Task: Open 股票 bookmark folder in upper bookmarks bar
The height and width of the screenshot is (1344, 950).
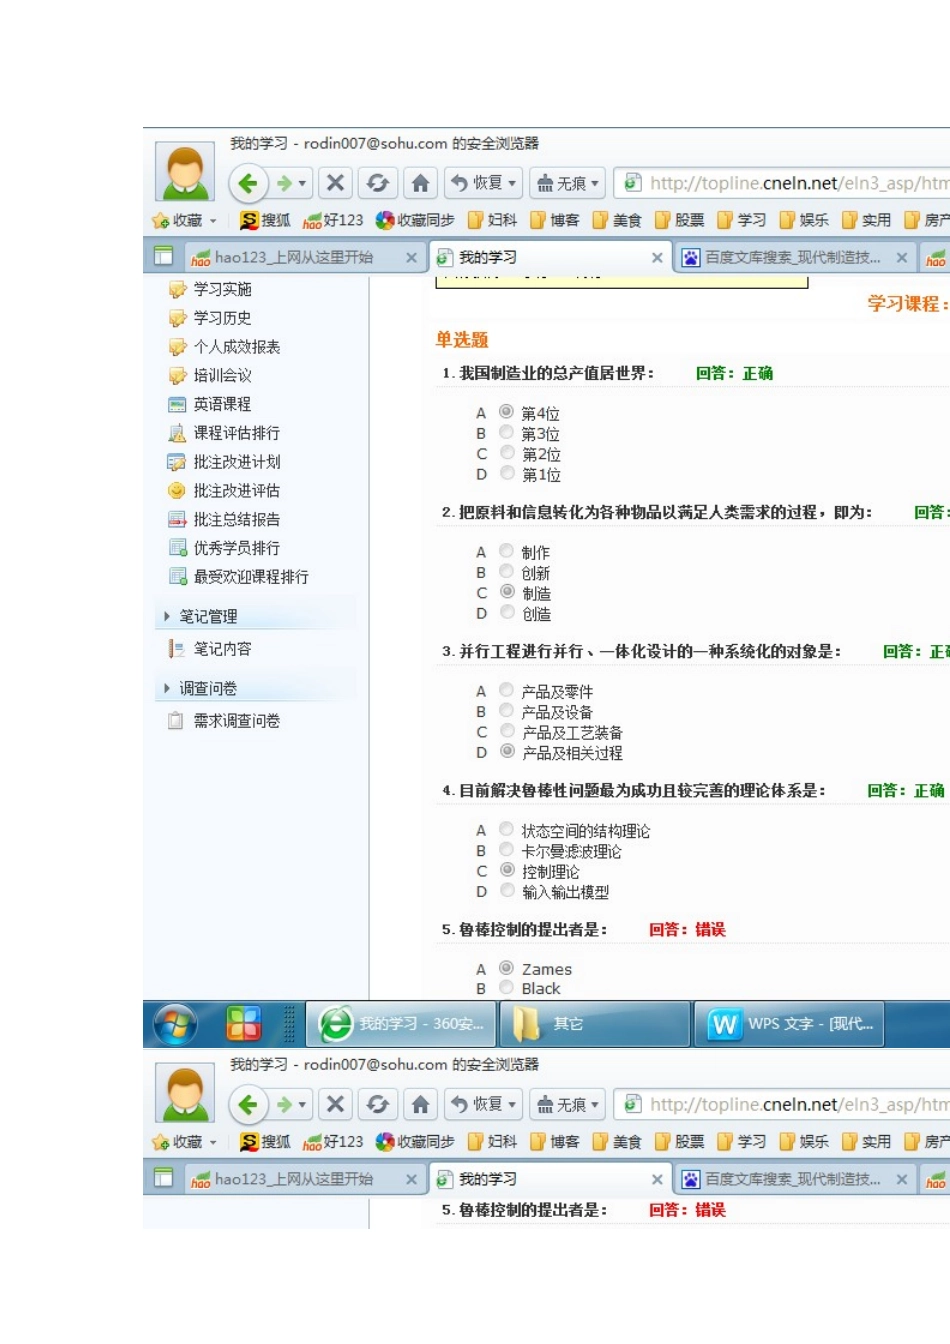Action: click(680, 220)
